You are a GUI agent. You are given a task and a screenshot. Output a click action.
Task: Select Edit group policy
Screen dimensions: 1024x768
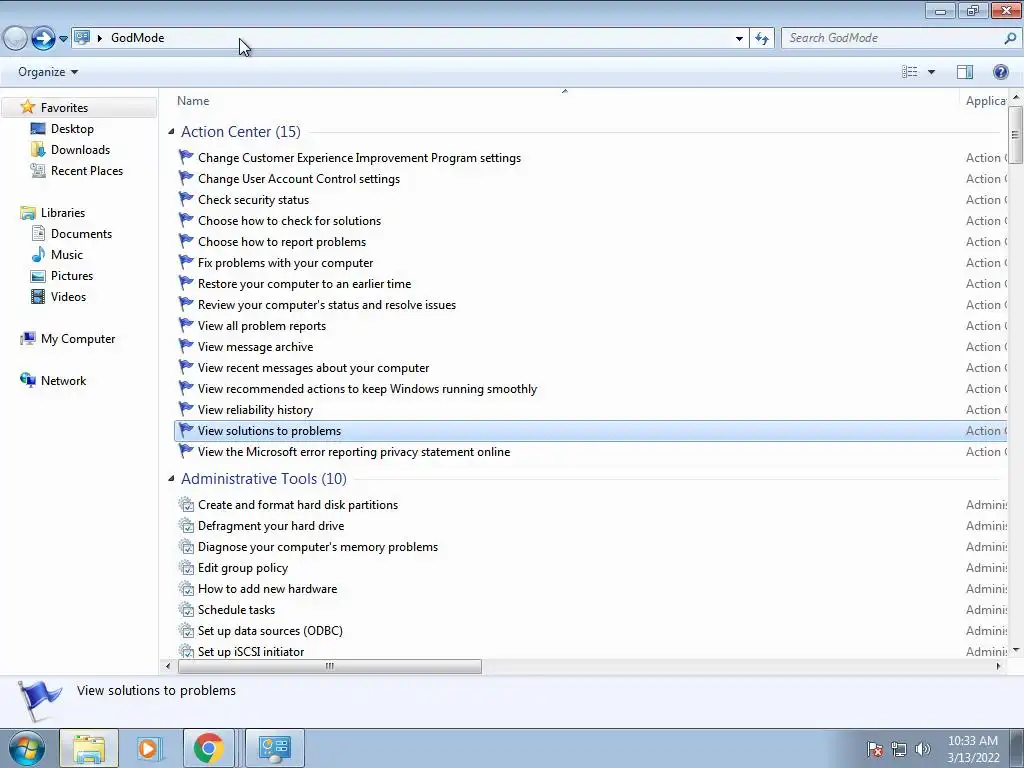point(243,568)
